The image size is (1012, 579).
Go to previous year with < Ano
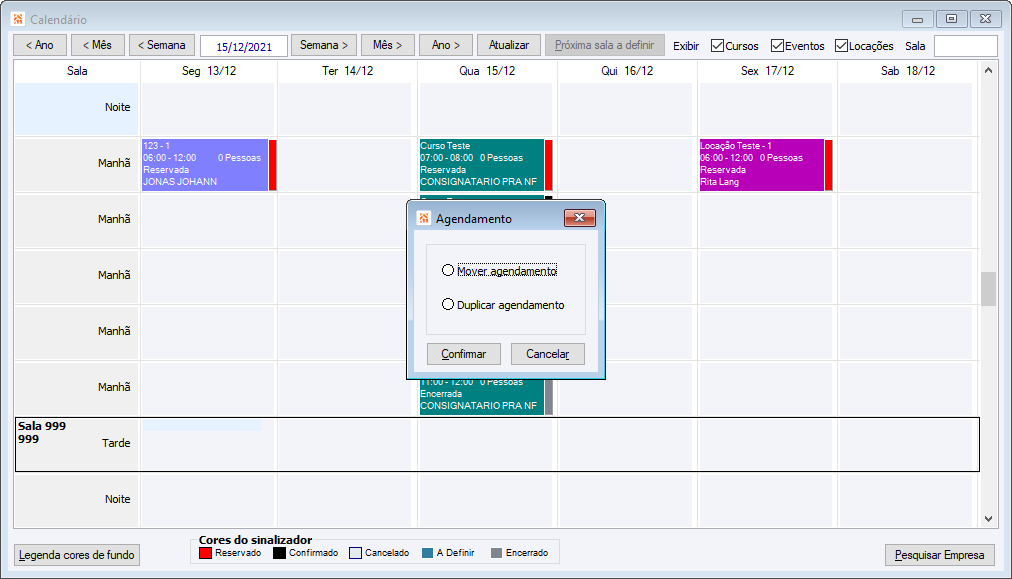coord(40,45)
